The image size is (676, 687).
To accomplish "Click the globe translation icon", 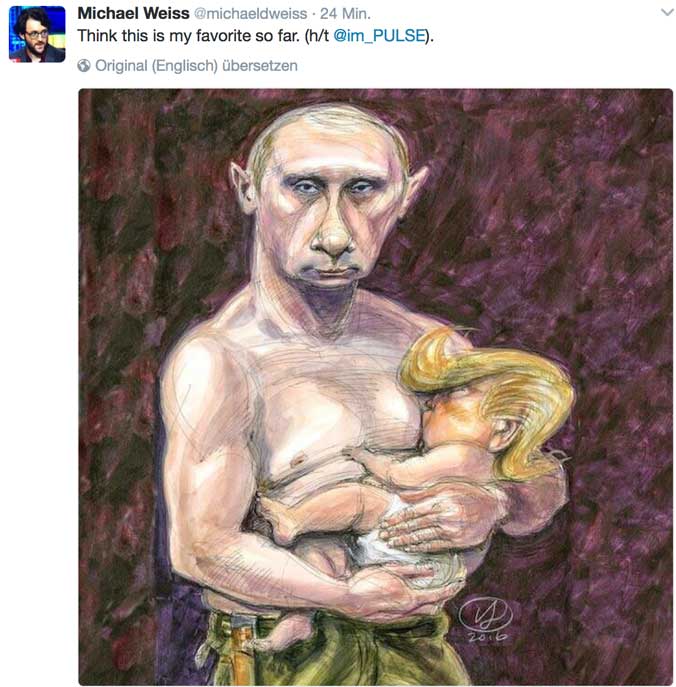I will pyautogui.click(x=84, y=66).
